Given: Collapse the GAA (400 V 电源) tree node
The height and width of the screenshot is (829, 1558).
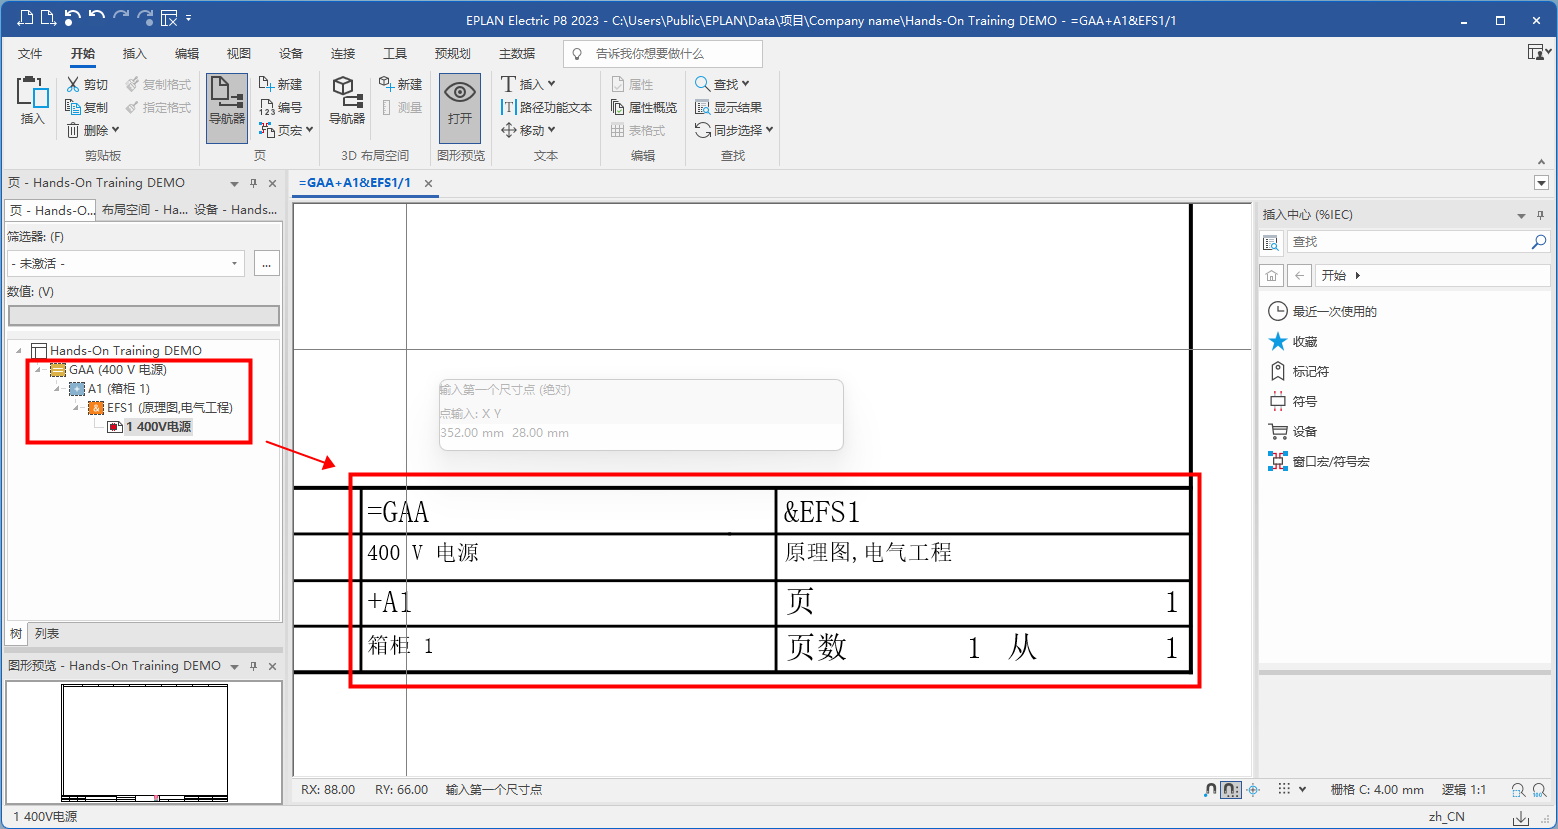Looking at the screenshot, I should point(39,370).
